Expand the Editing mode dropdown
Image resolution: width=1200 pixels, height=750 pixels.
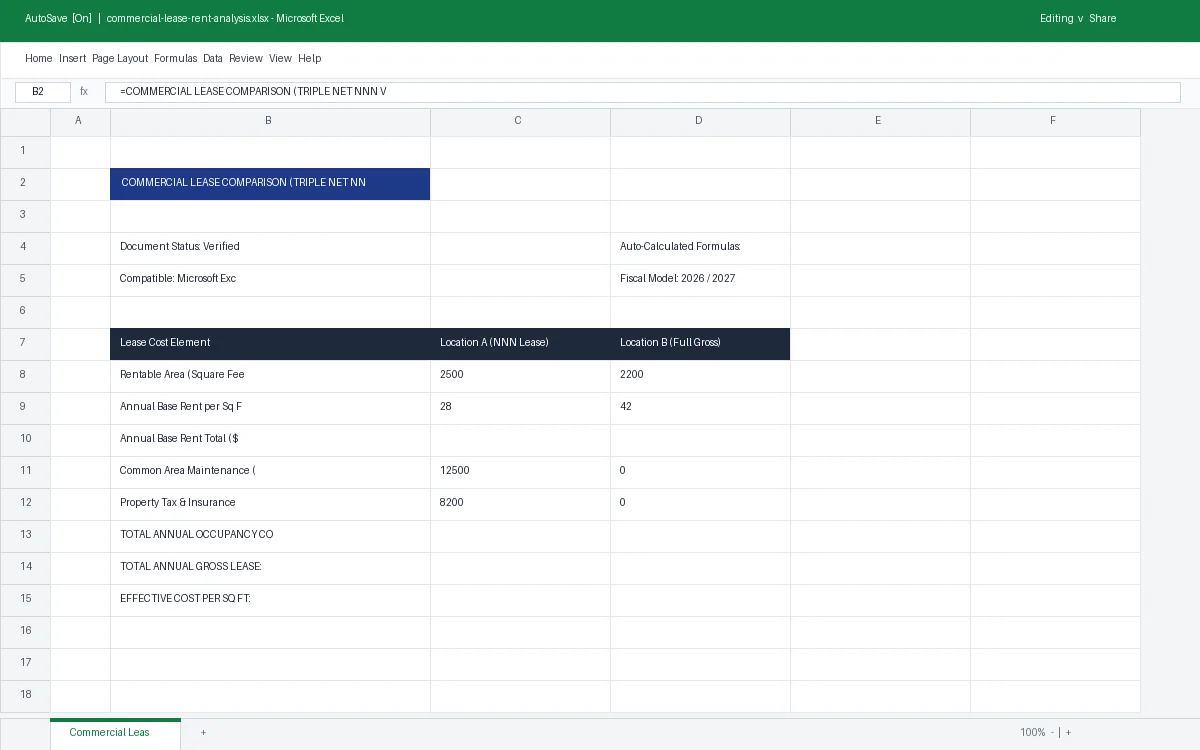pos(1062,19)
